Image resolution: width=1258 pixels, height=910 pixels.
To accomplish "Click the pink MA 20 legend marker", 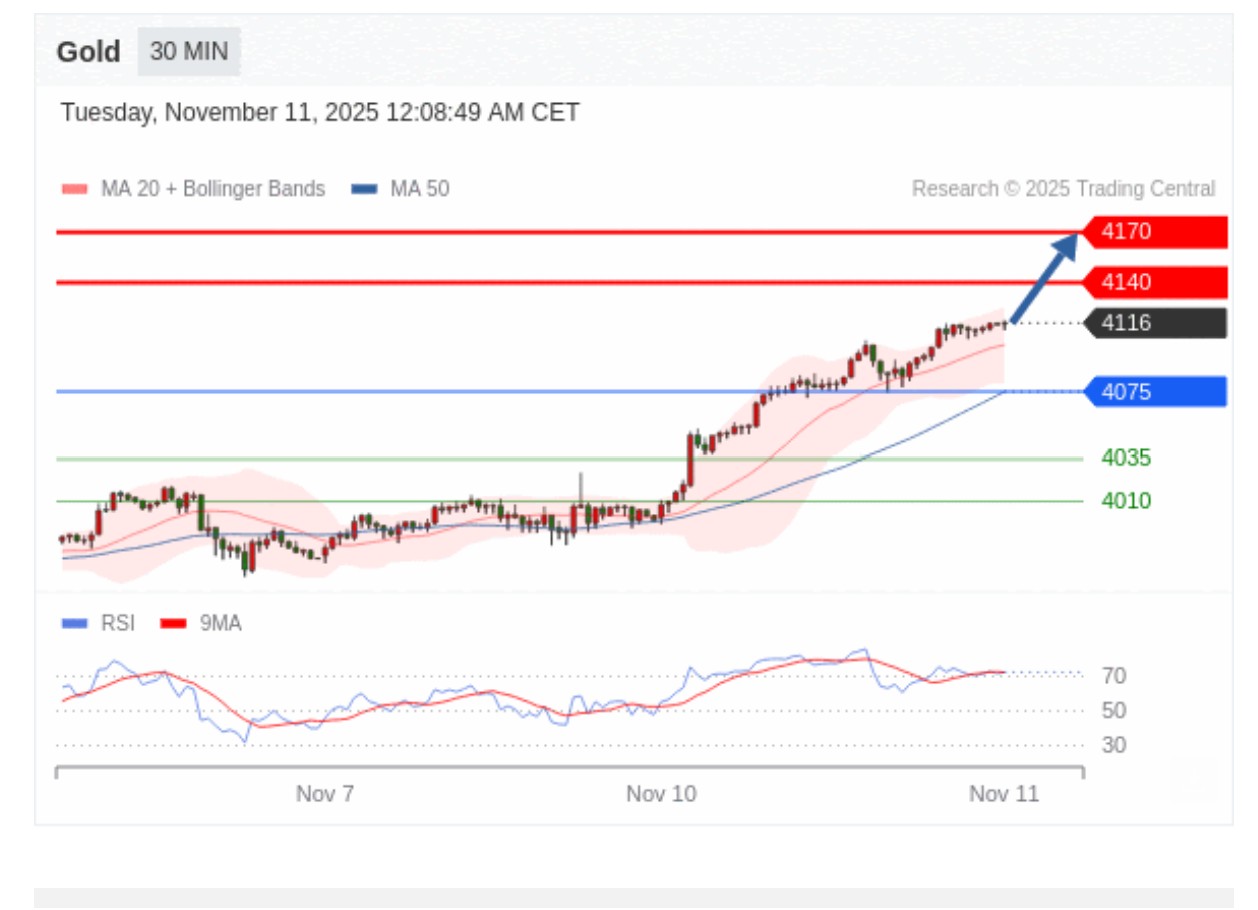I will pos(75,189).
